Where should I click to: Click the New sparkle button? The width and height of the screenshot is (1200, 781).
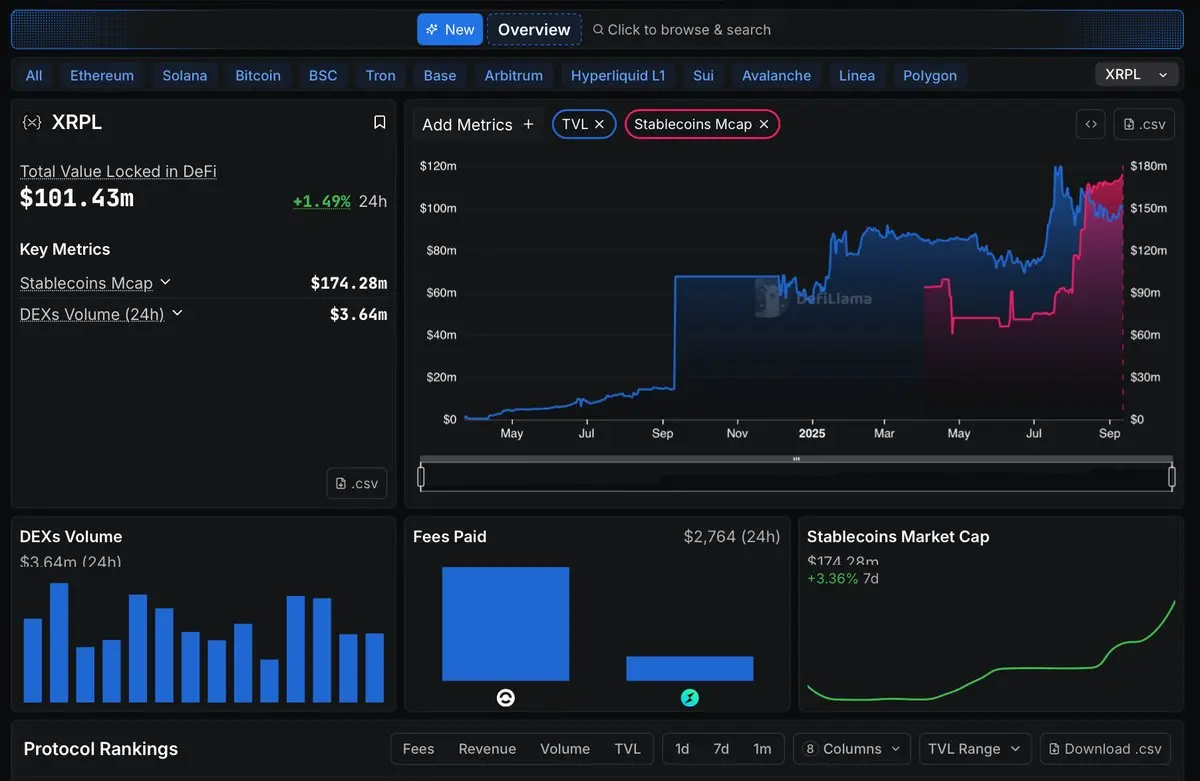[450, 29]
